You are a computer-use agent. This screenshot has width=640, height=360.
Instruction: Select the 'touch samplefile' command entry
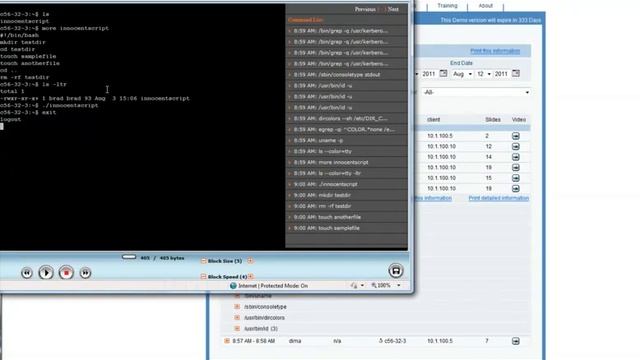click(x=346, y=228)
